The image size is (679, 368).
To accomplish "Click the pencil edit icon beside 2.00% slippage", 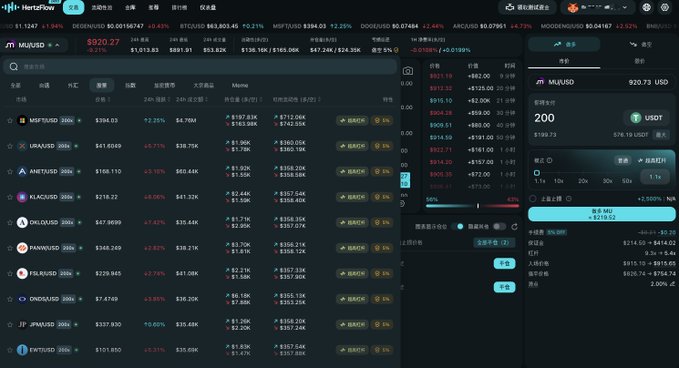I will tap(672, 284).
